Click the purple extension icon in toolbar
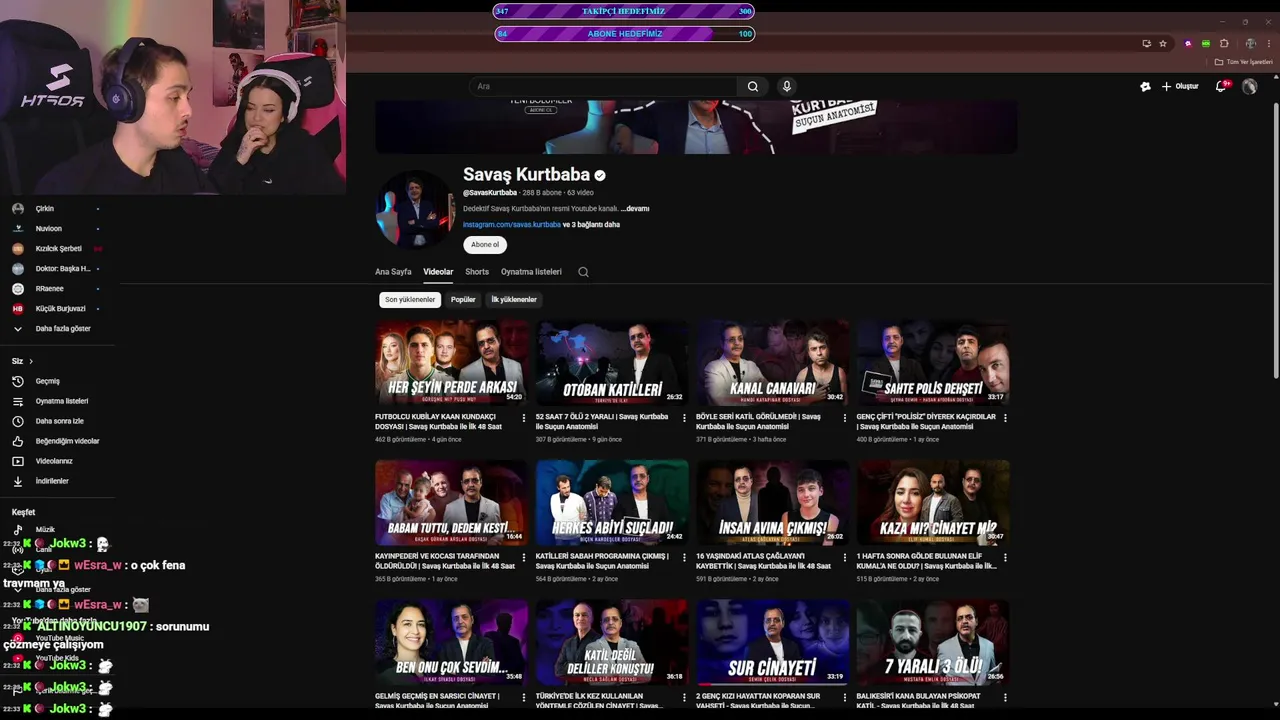The height and width of the screenshot is (720, 1280). pyautogui.click(x=1188, y=43)
